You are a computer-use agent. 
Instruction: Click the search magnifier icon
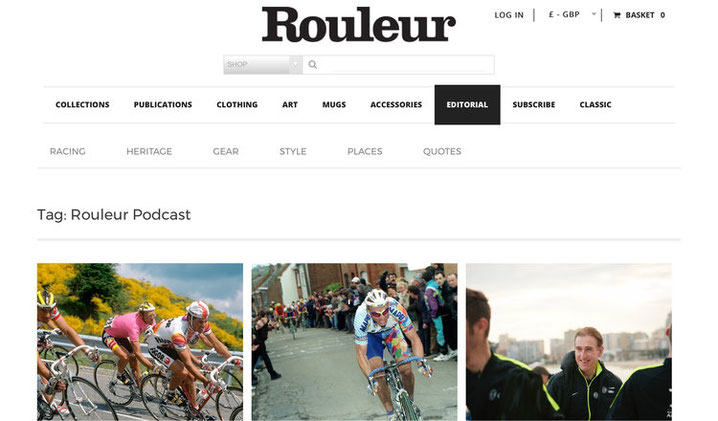pyautogui.click(x=313, y=65)
